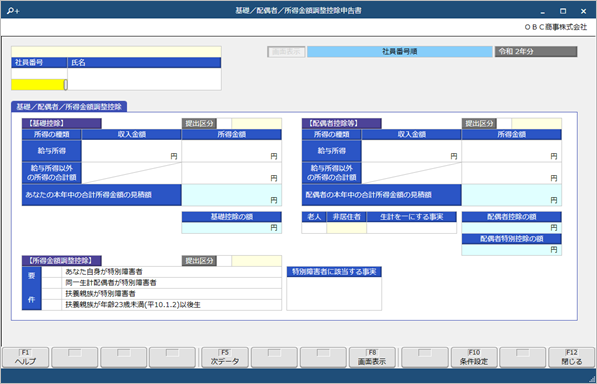Open F10 条件設定
Screen dimensions: 597x384
point(474,357)
